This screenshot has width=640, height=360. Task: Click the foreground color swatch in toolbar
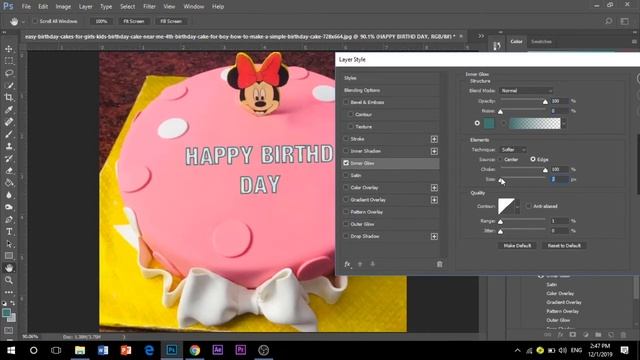point(6,313)
